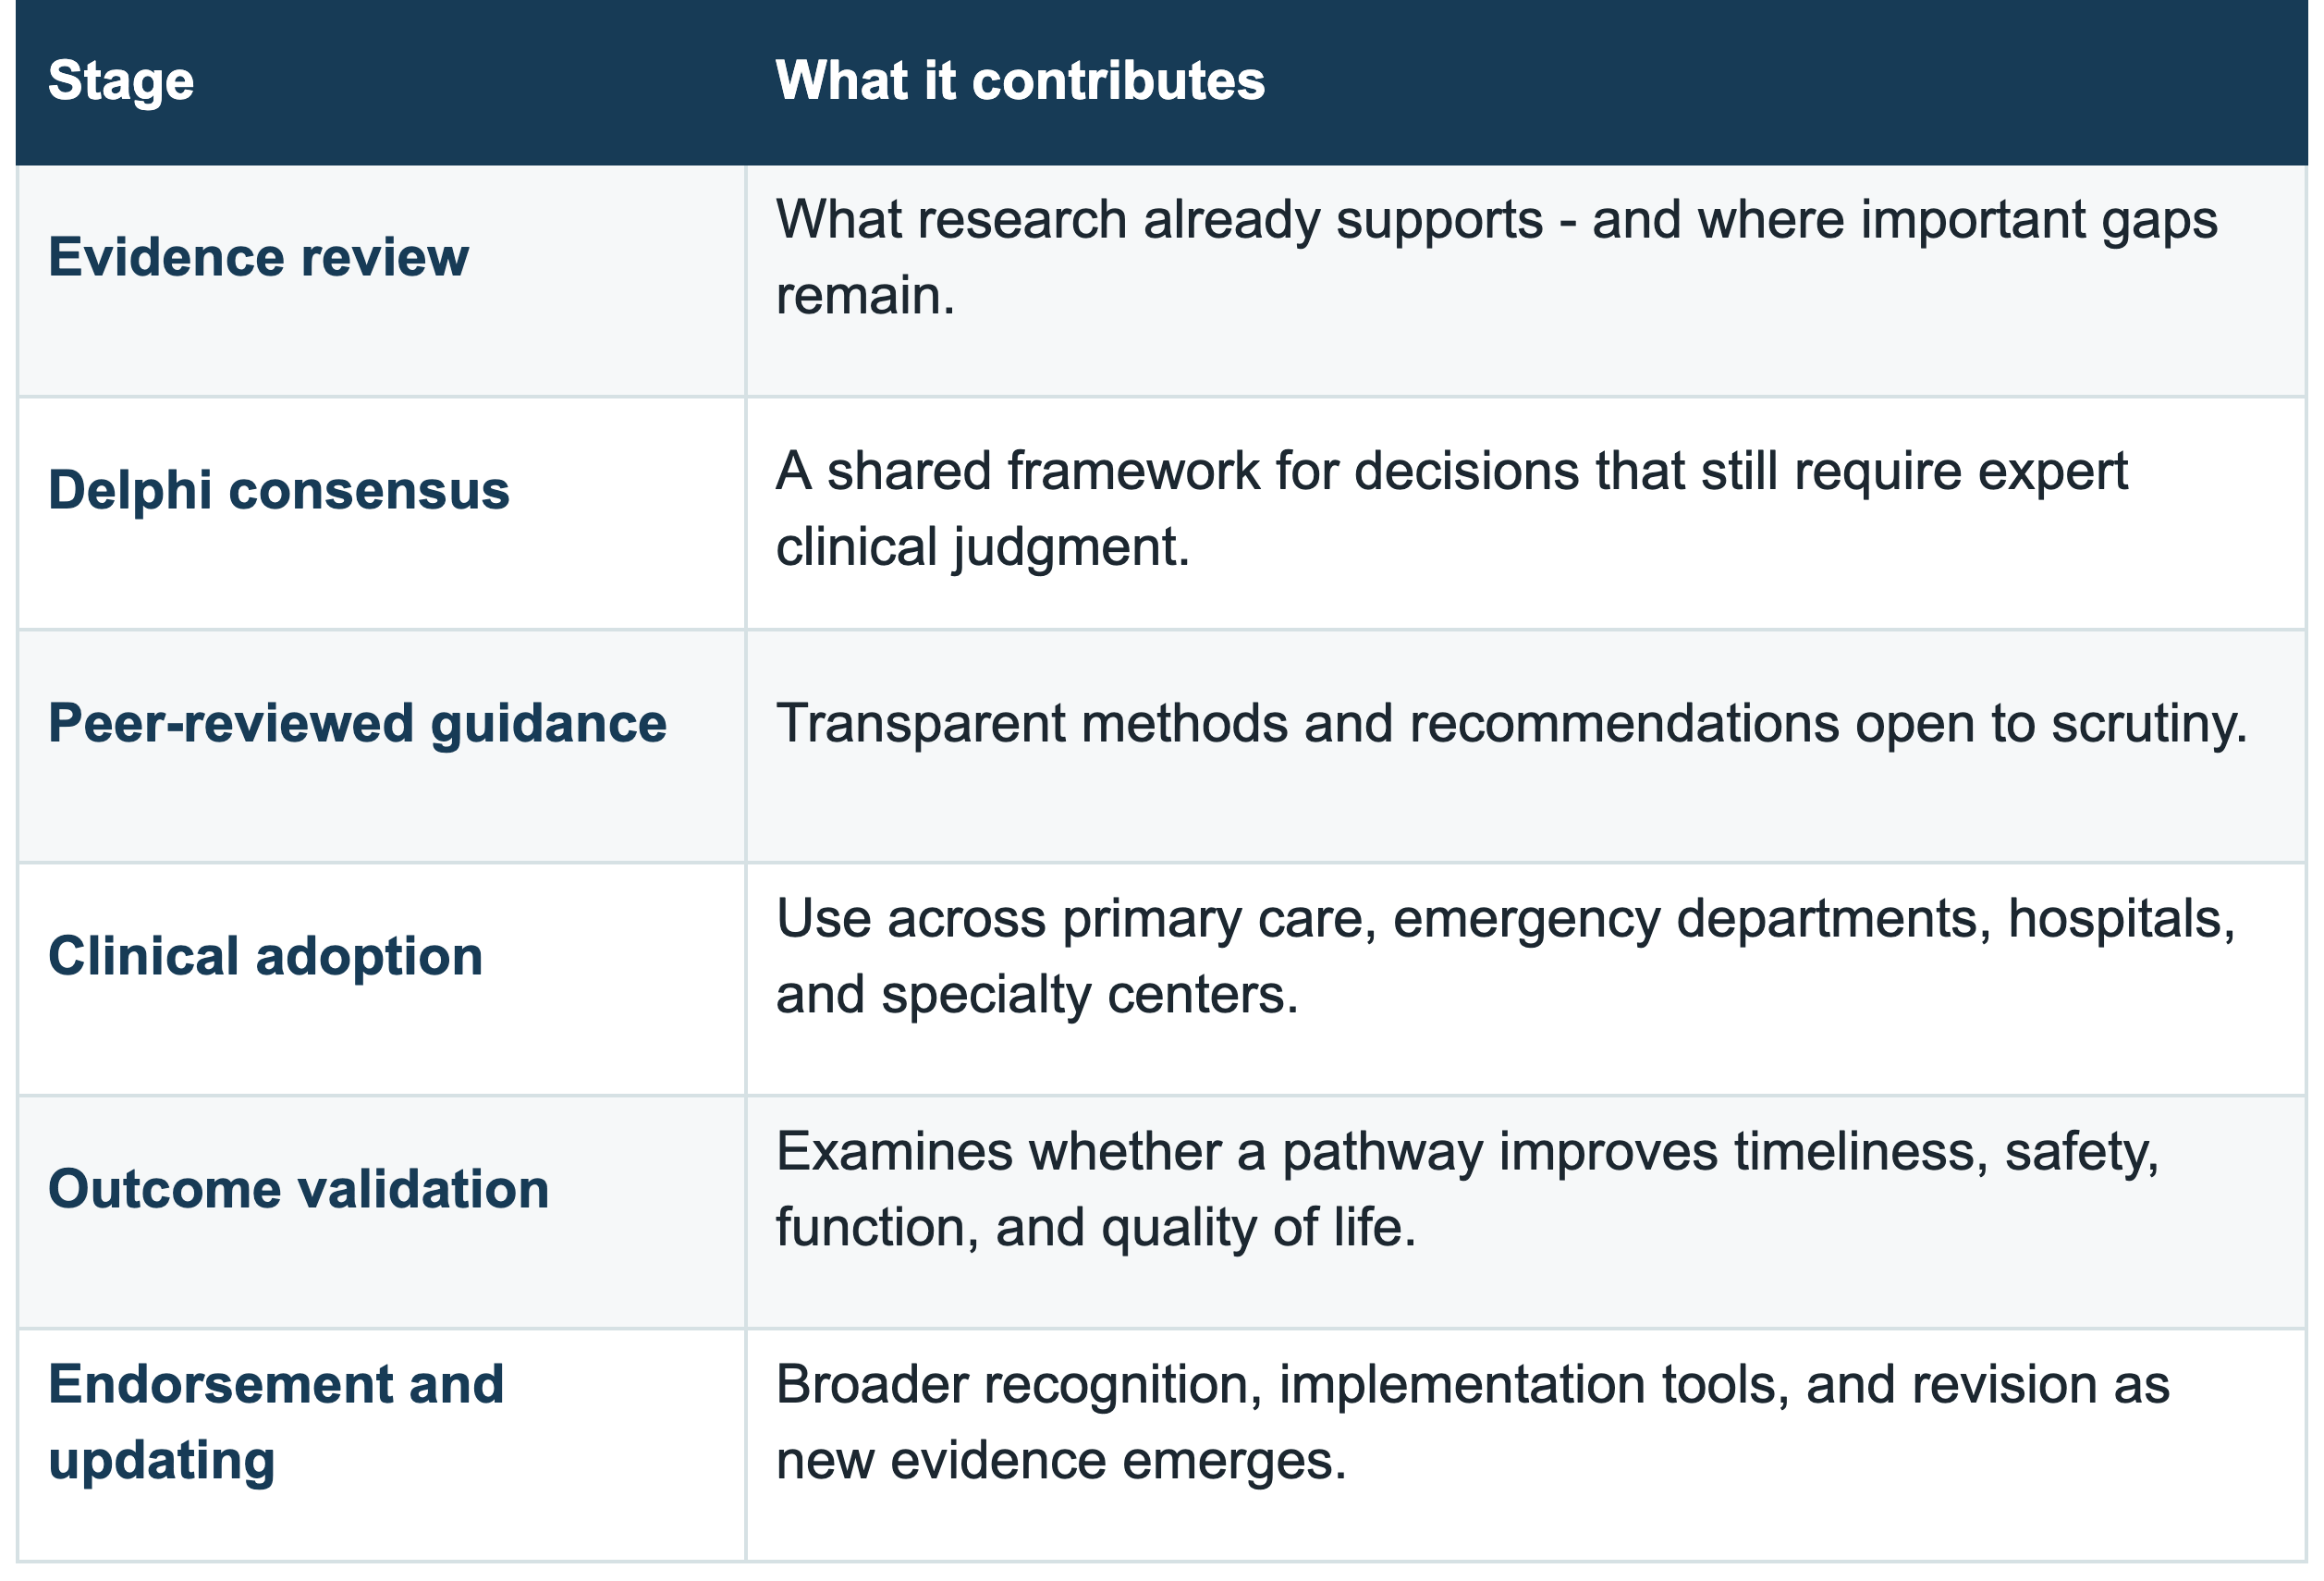Image resolution: width=2324 pixels, height=1581 pixels.
Task: Click the word 'updating' in last row
Action: click(x=162, y=1461)
